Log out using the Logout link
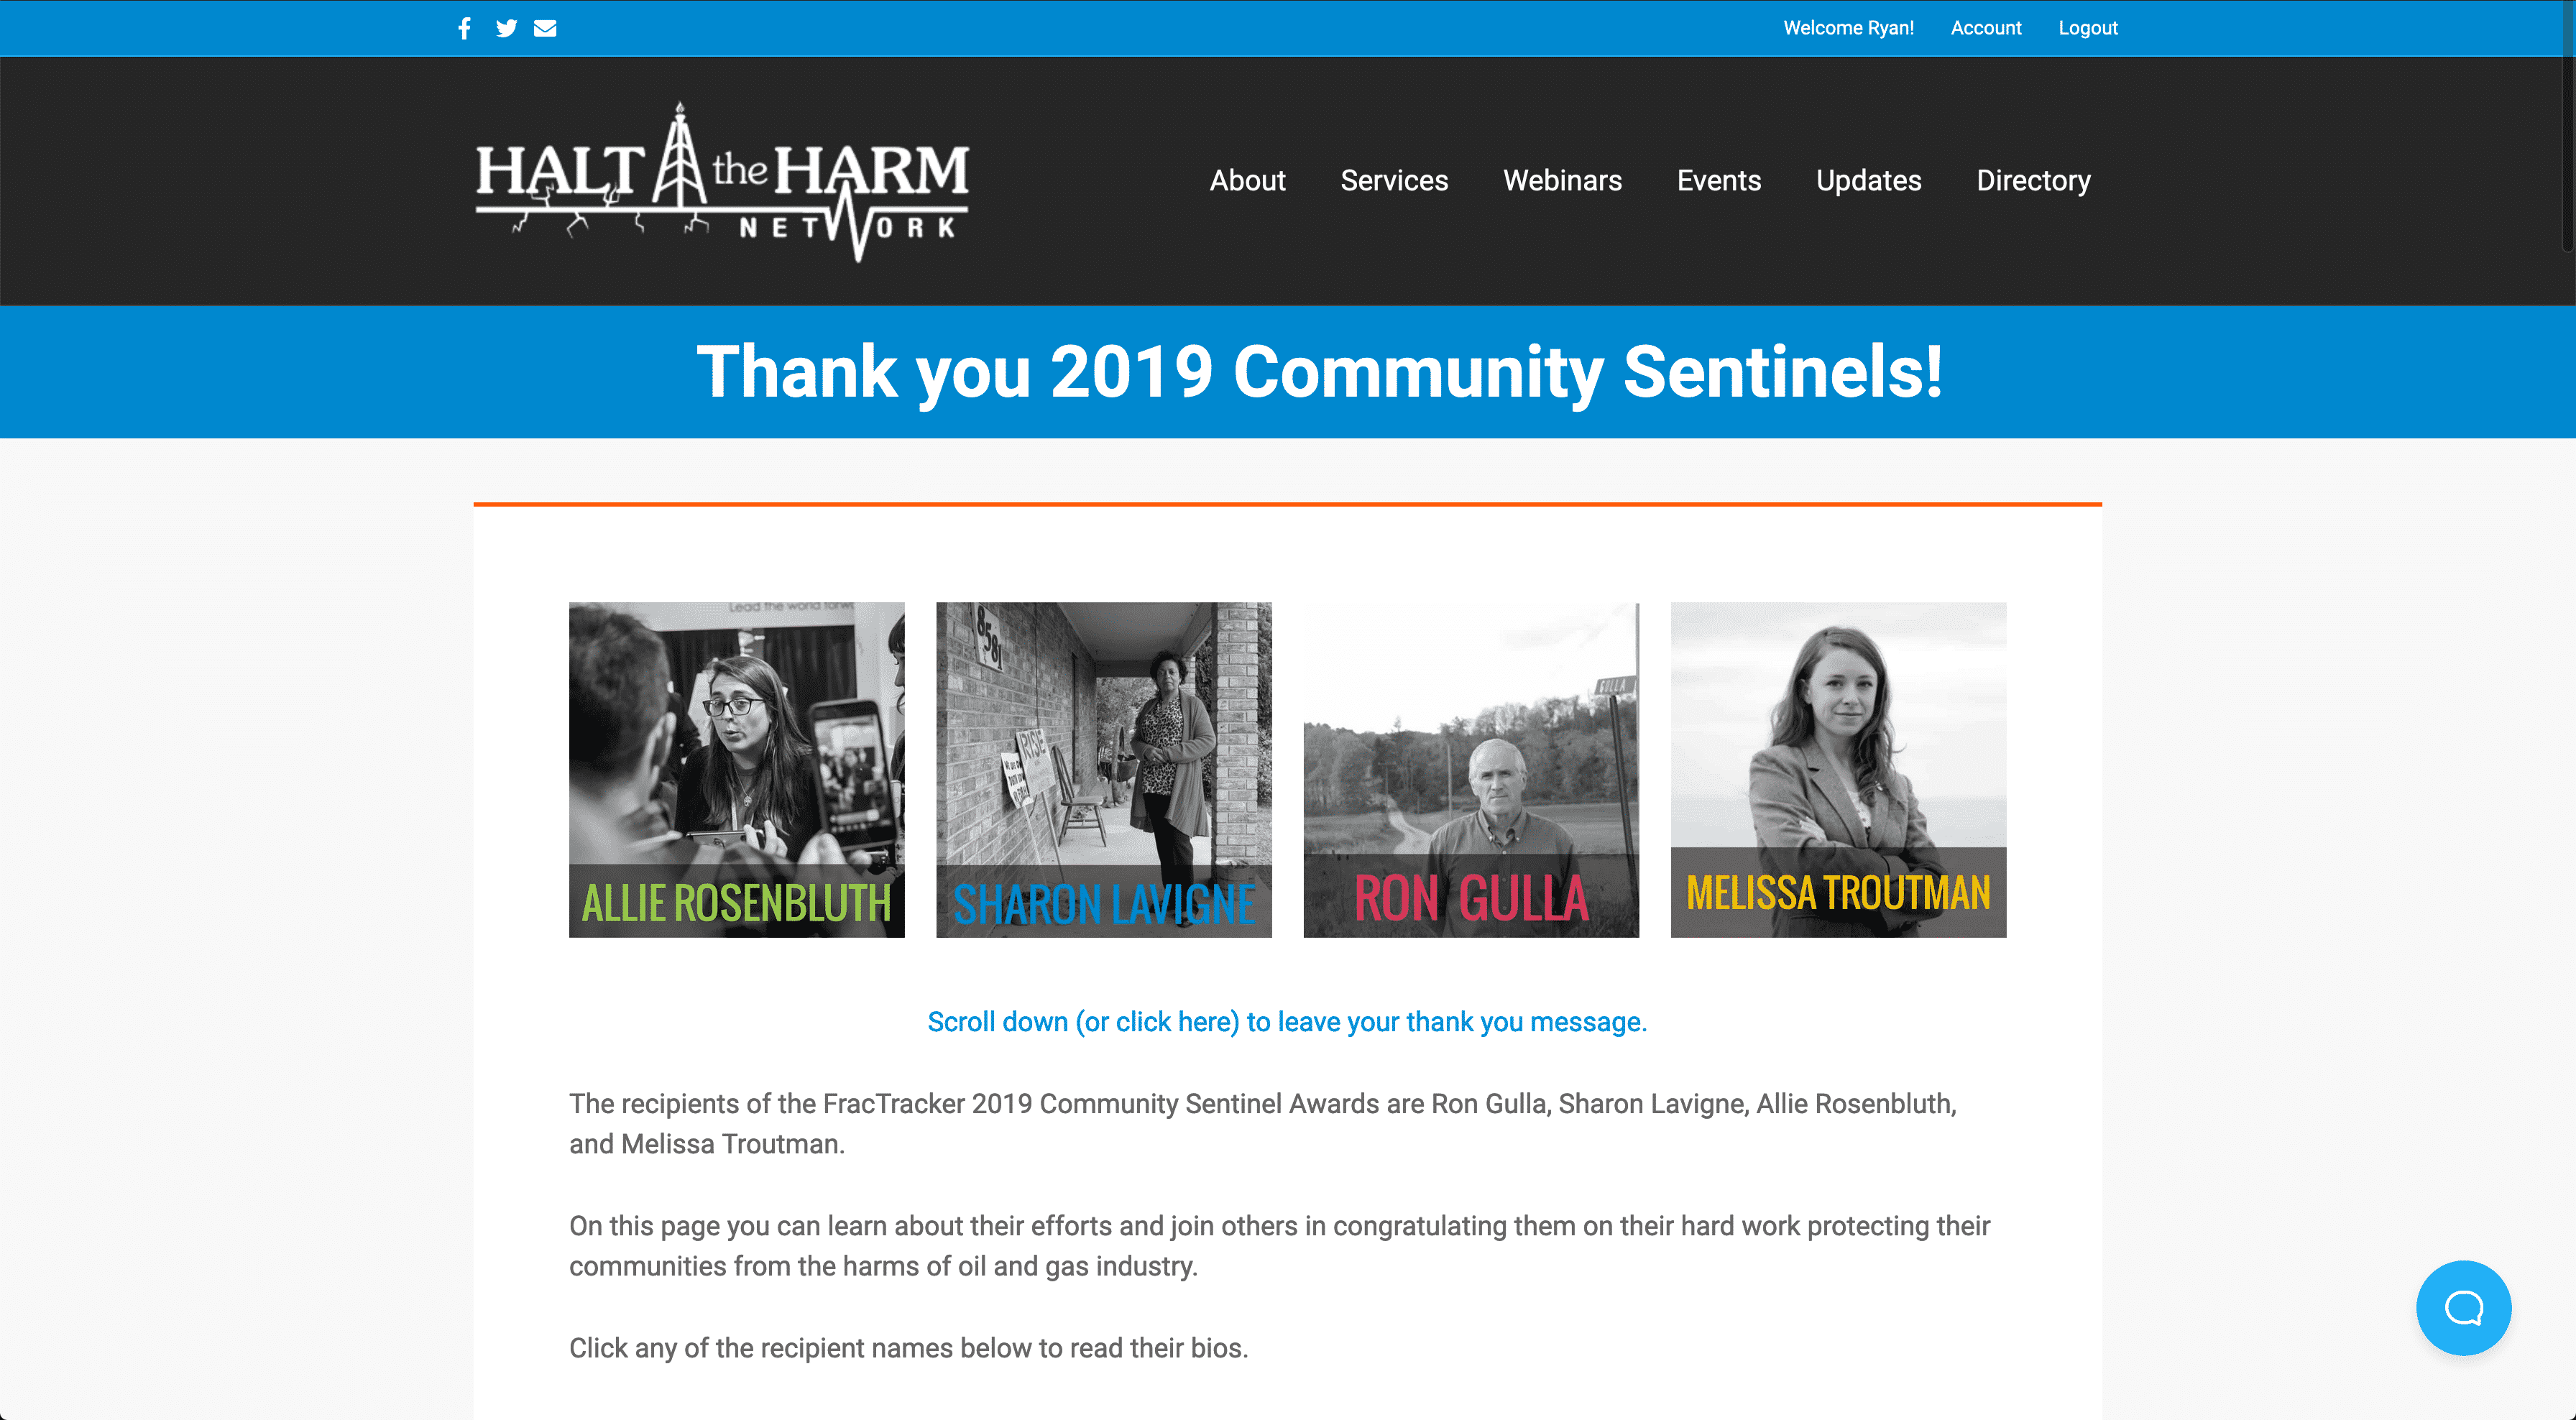This screenshot has height=1420, width=2576. pyautogui.click(x=2087, y=28)
